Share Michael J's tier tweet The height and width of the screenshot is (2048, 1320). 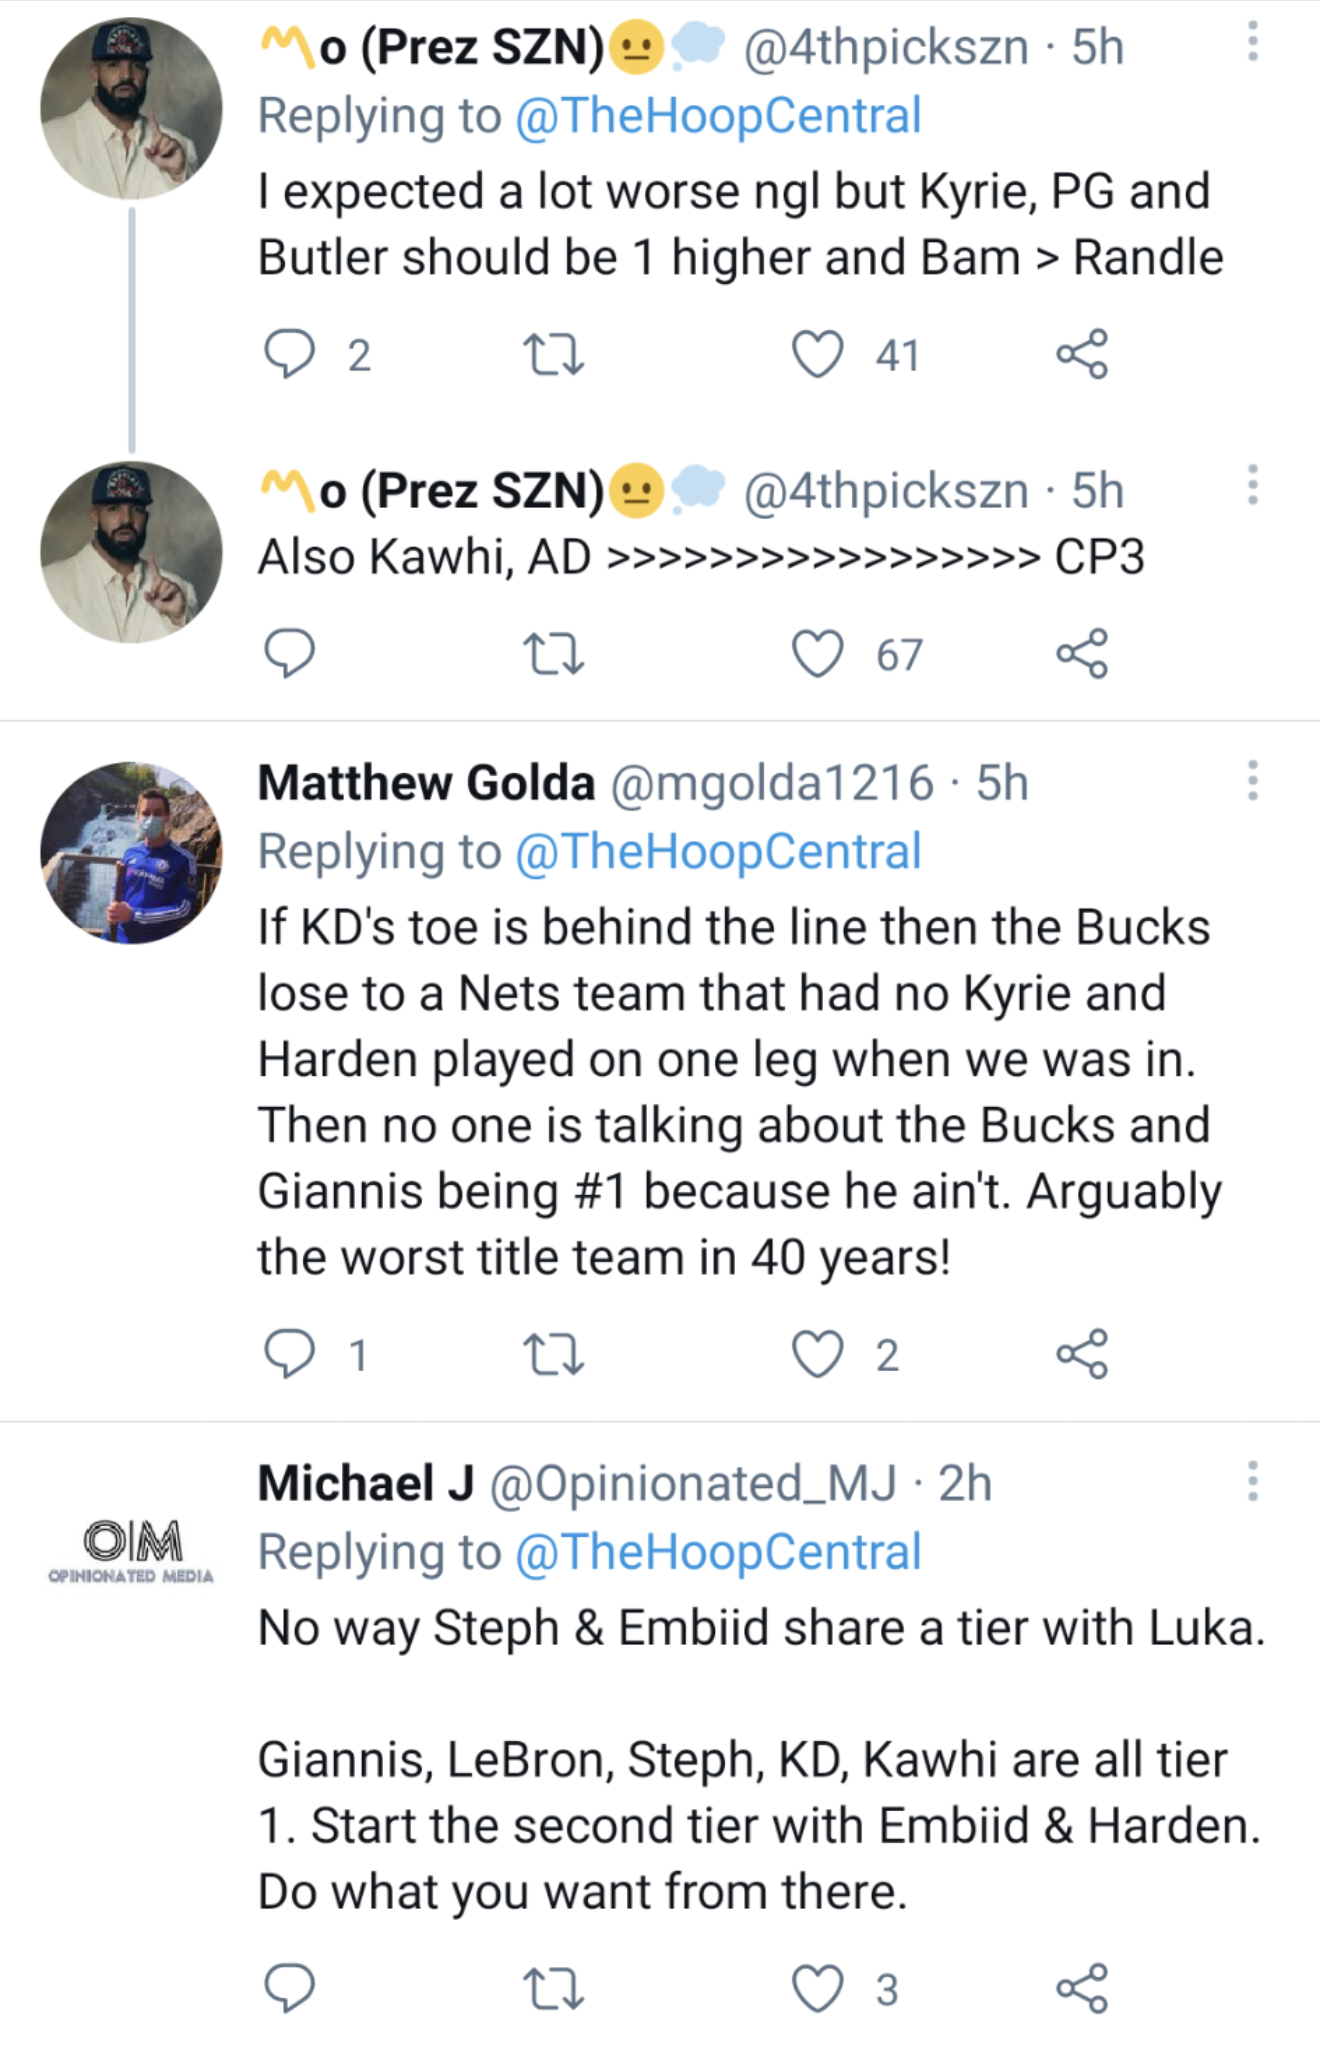(1082, 1988)
